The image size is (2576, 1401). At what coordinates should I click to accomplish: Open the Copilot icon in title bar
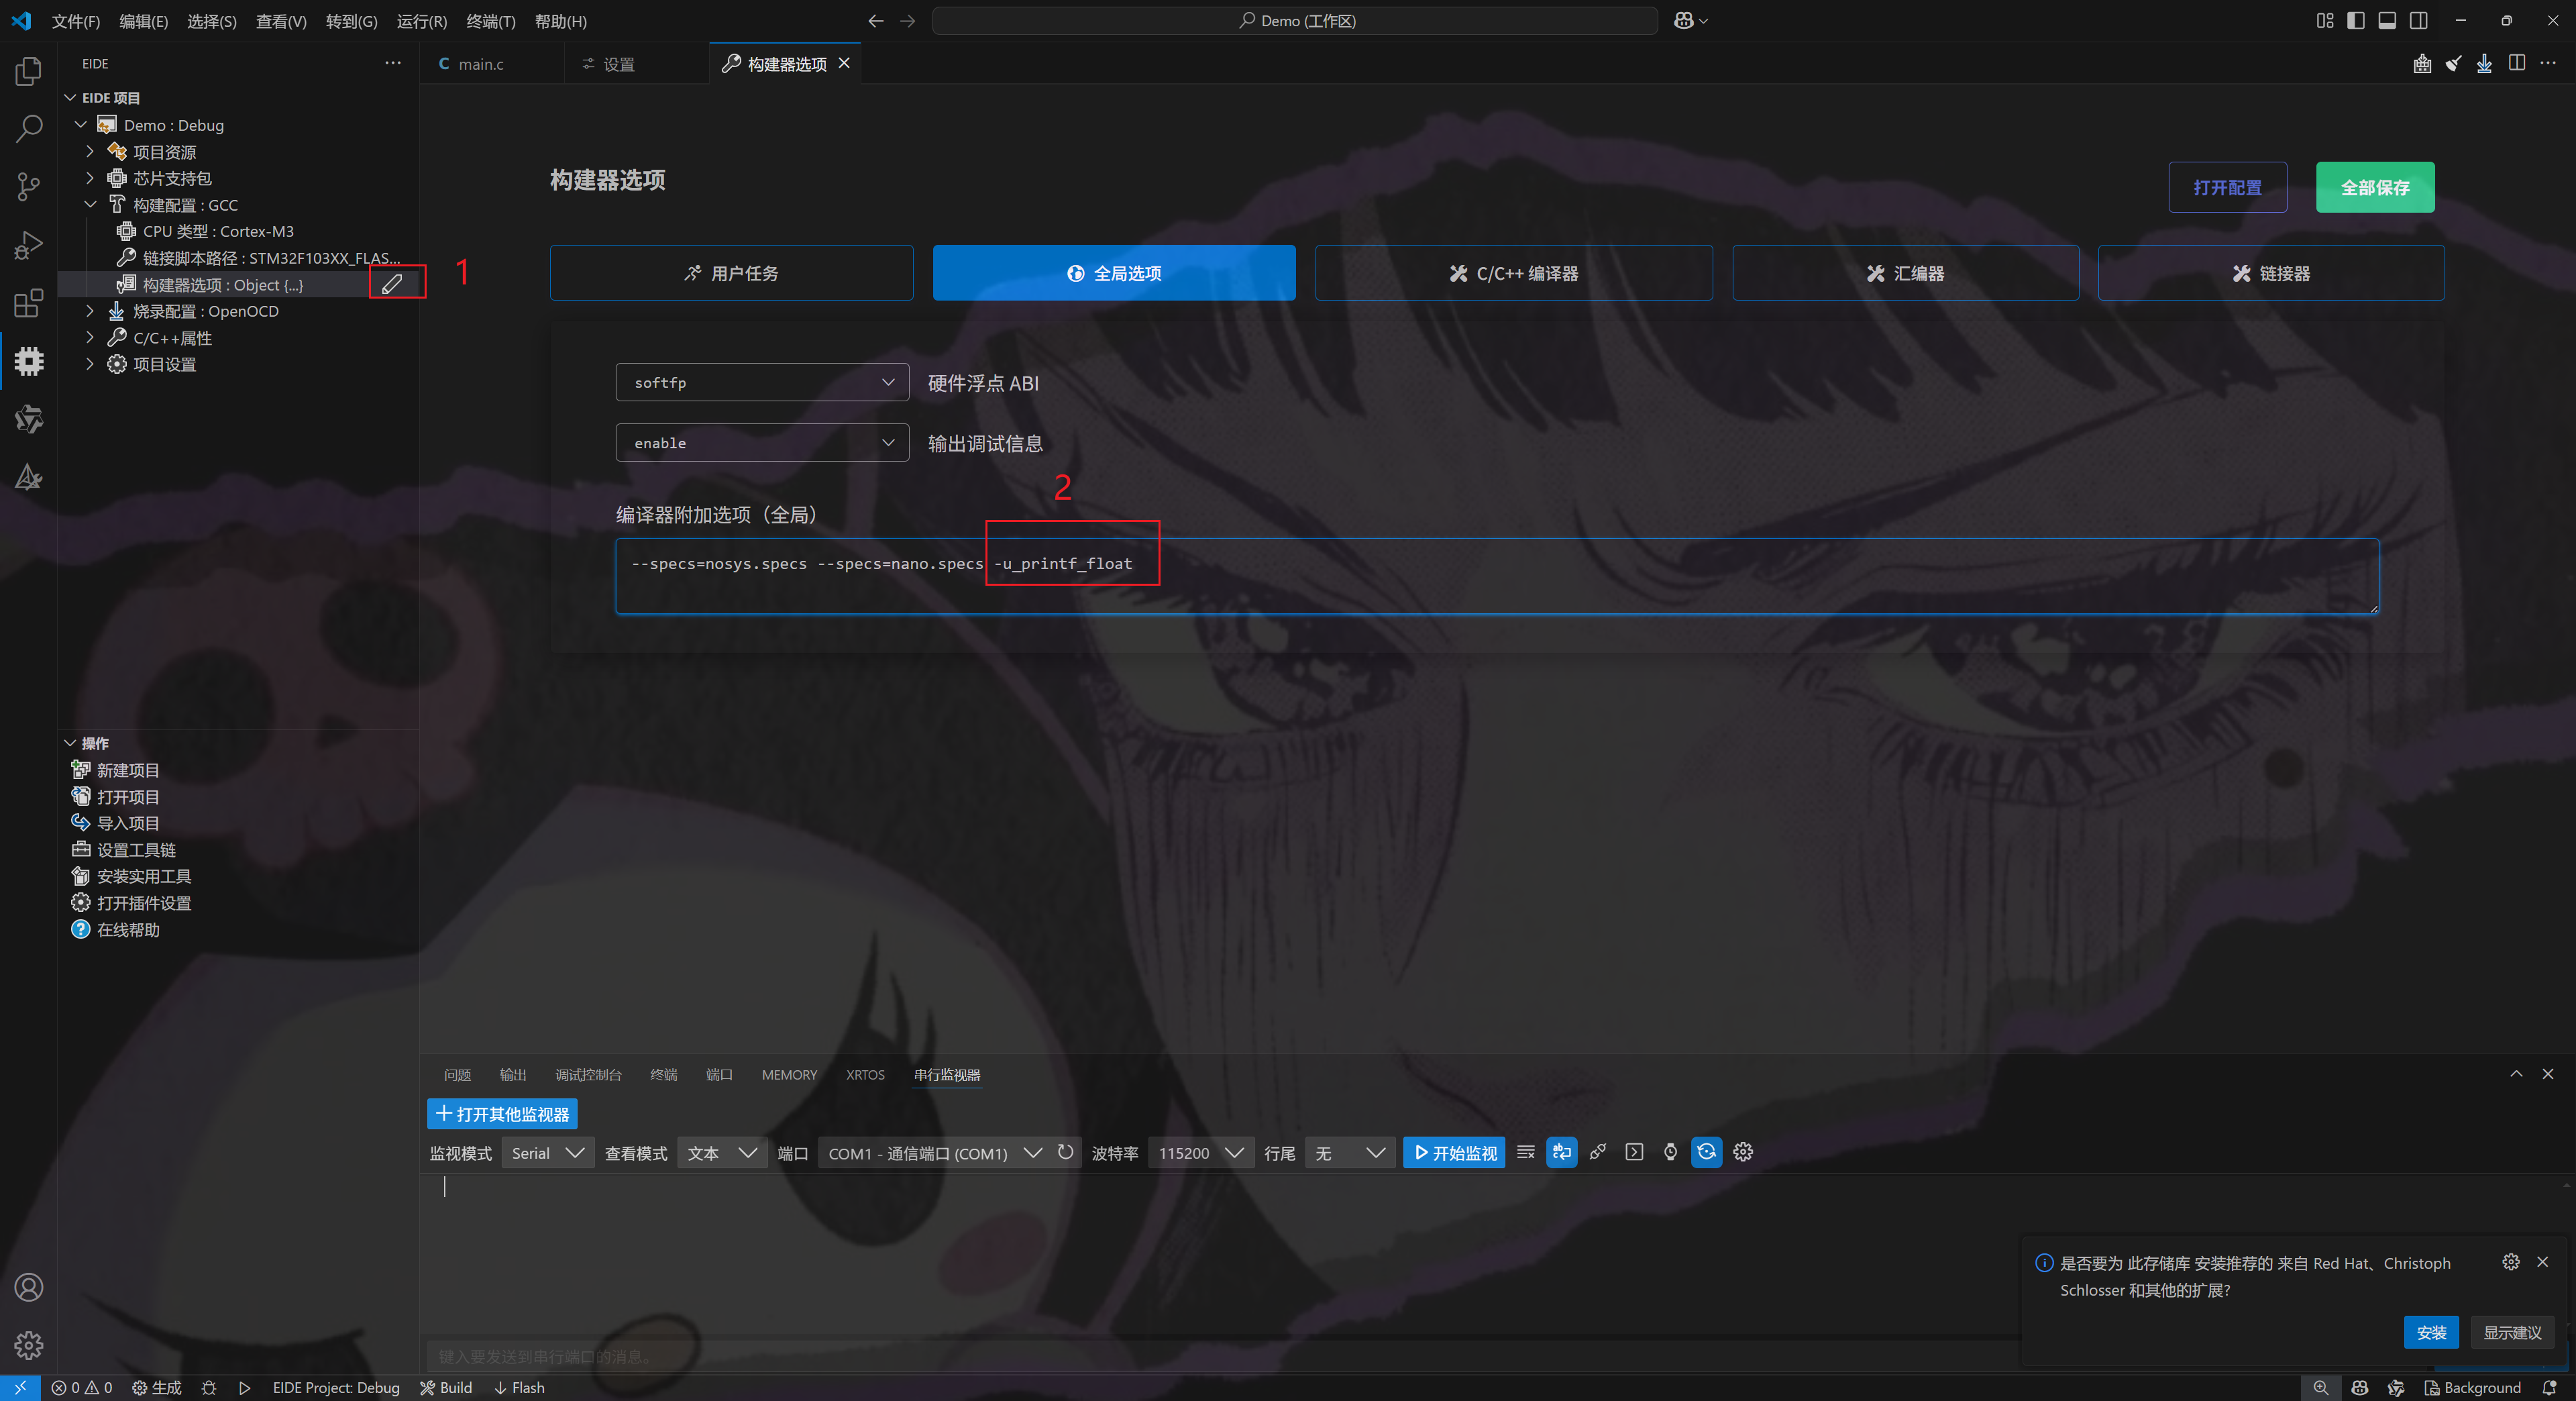(1684, 21)
